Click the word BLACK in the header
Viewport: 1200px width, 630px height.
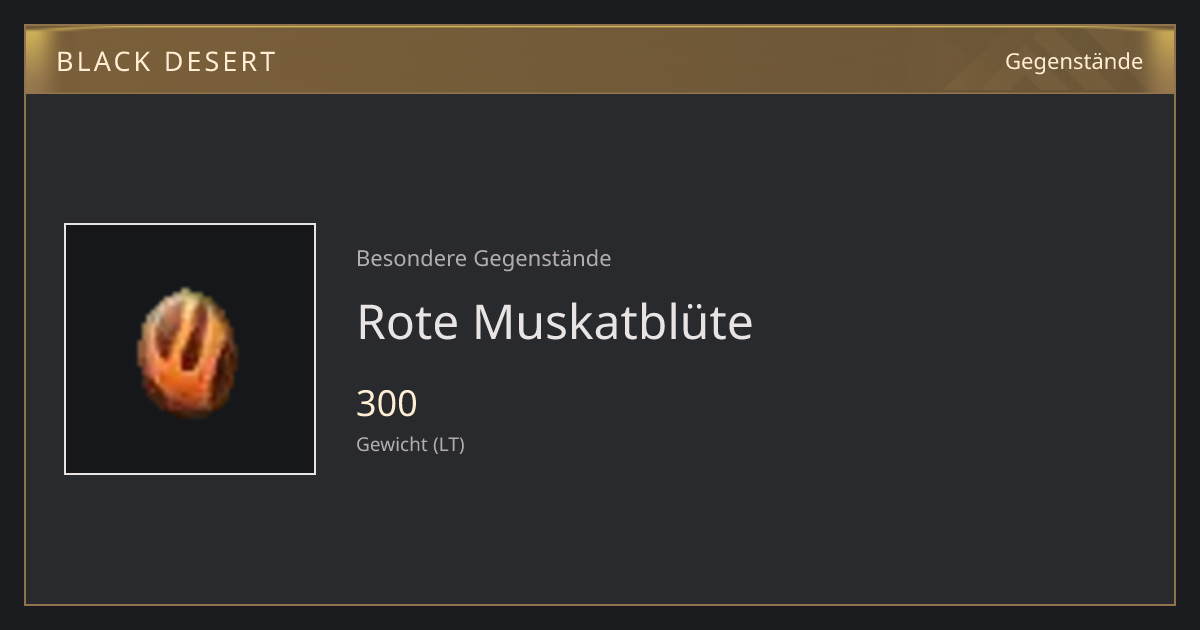(103, 62)
